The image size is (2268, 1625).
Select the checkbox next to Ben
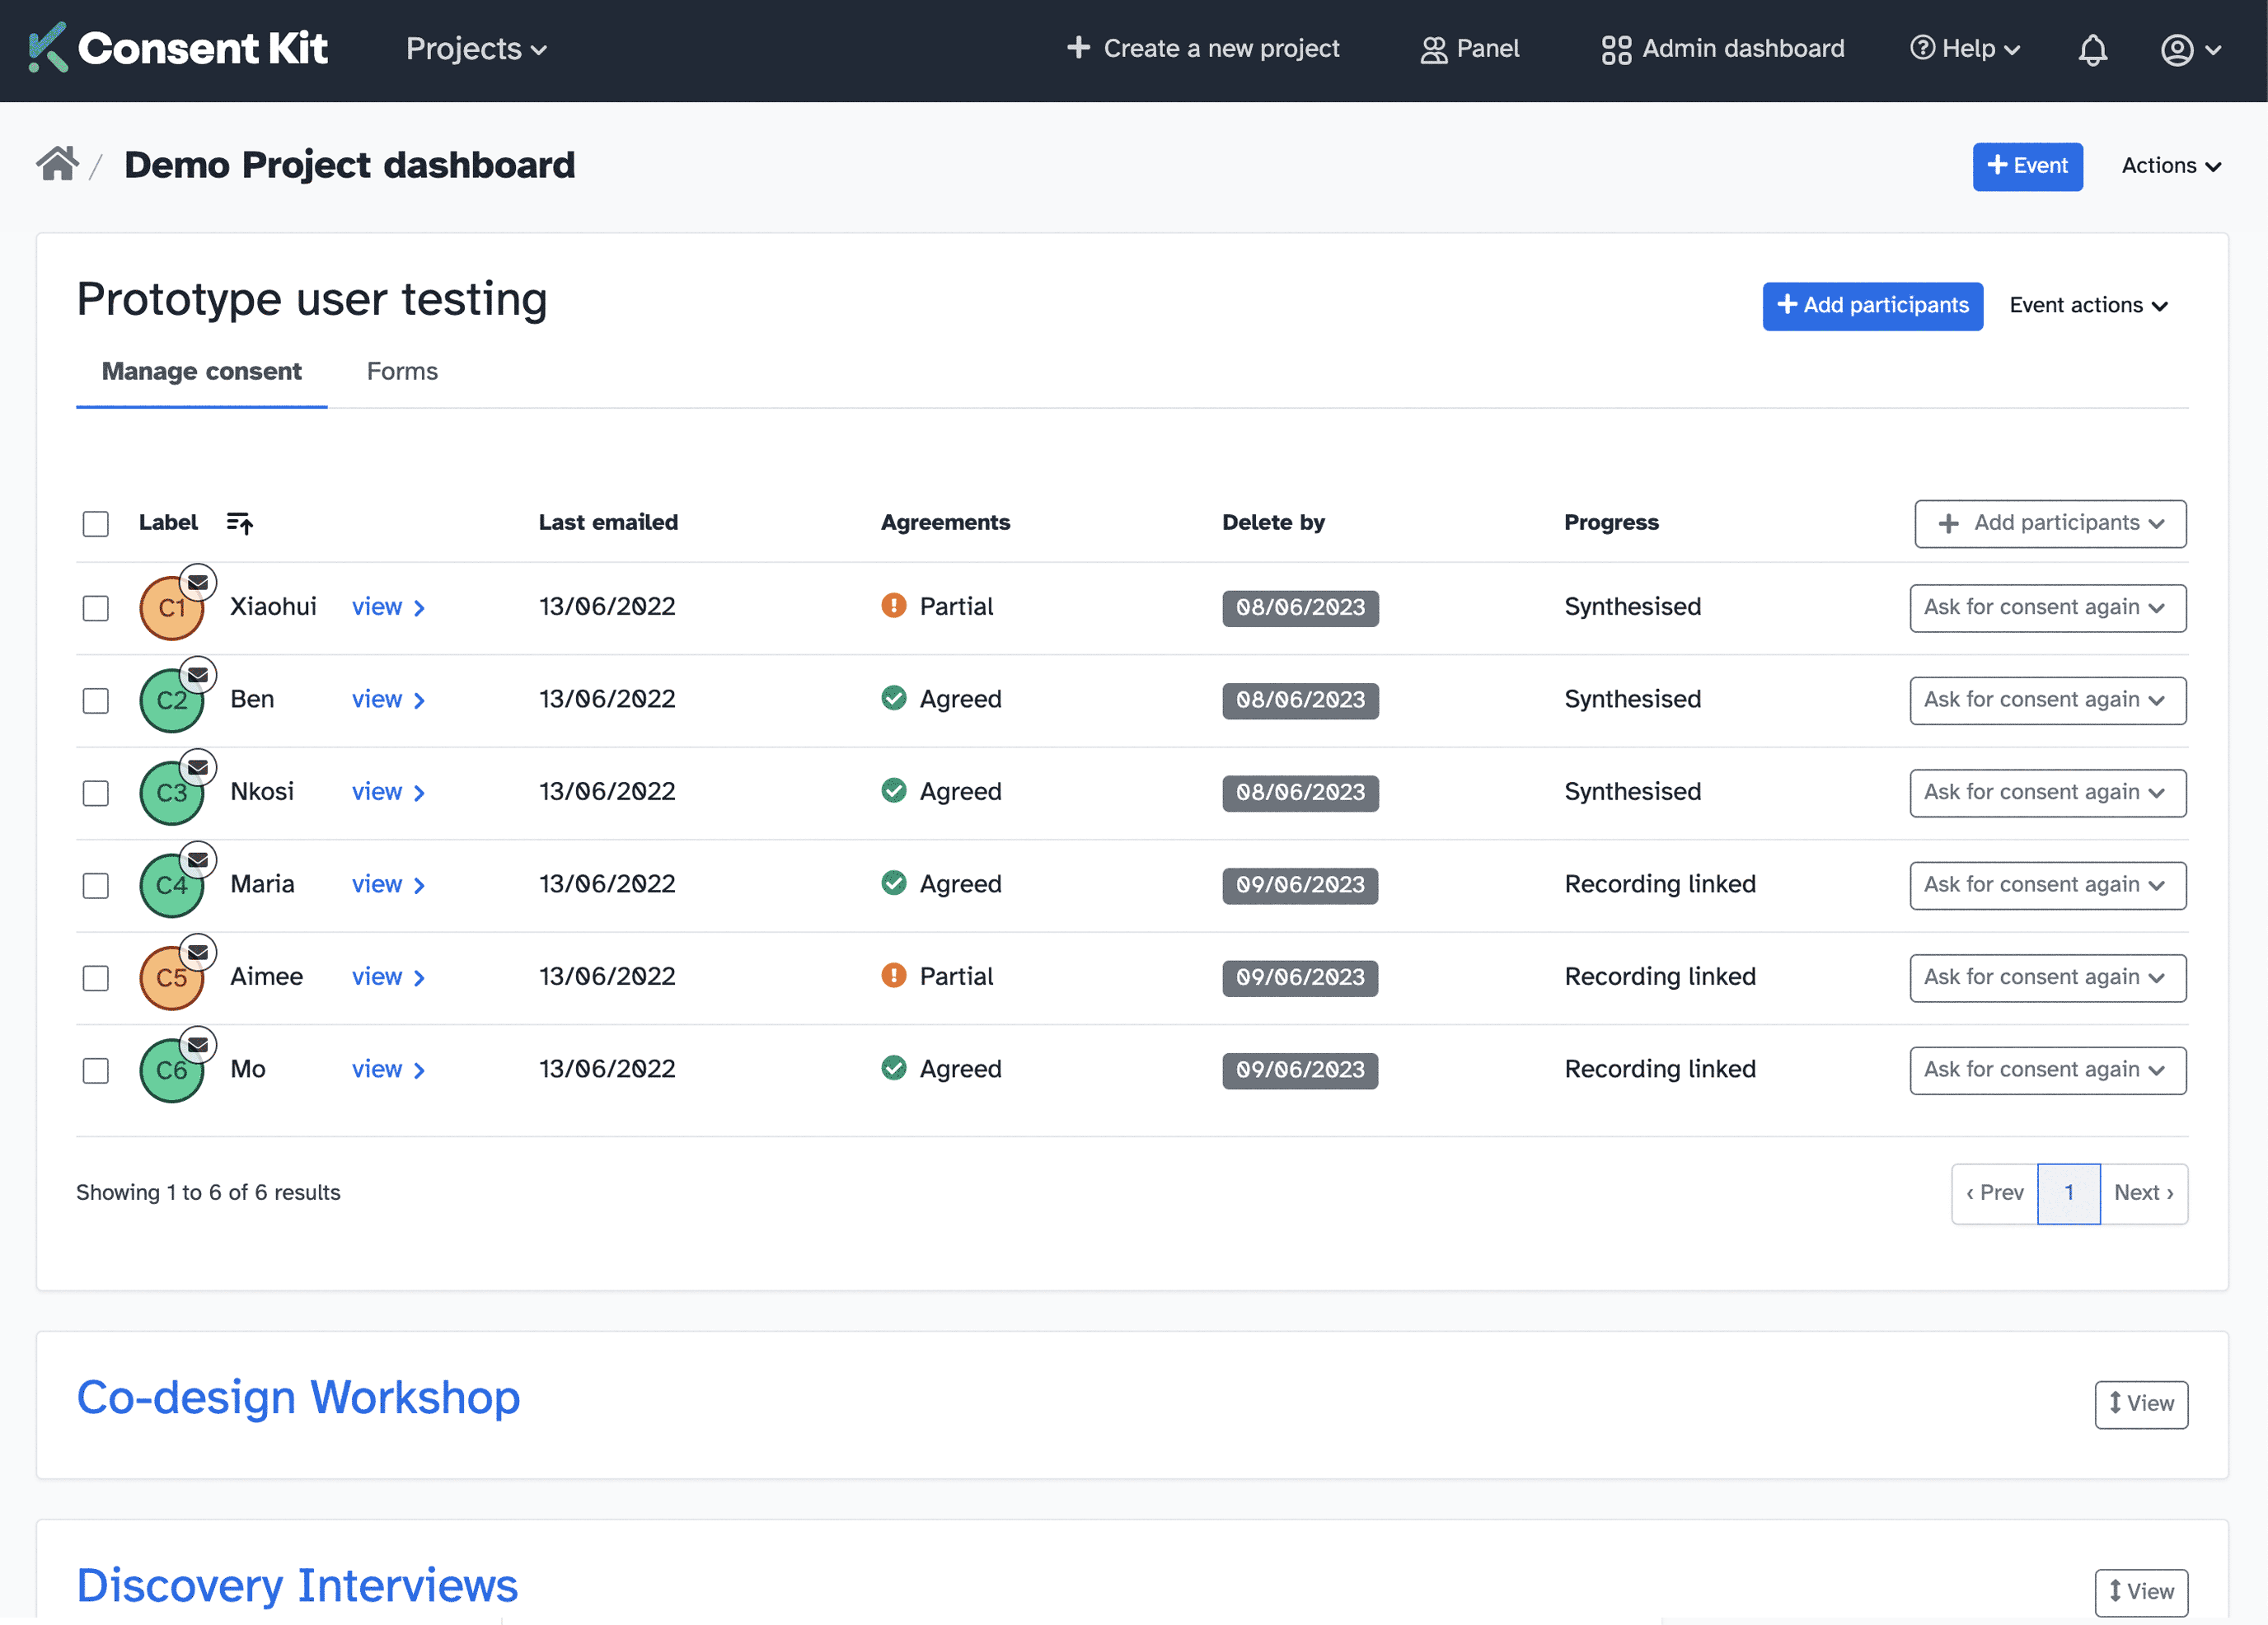[95, 700]
